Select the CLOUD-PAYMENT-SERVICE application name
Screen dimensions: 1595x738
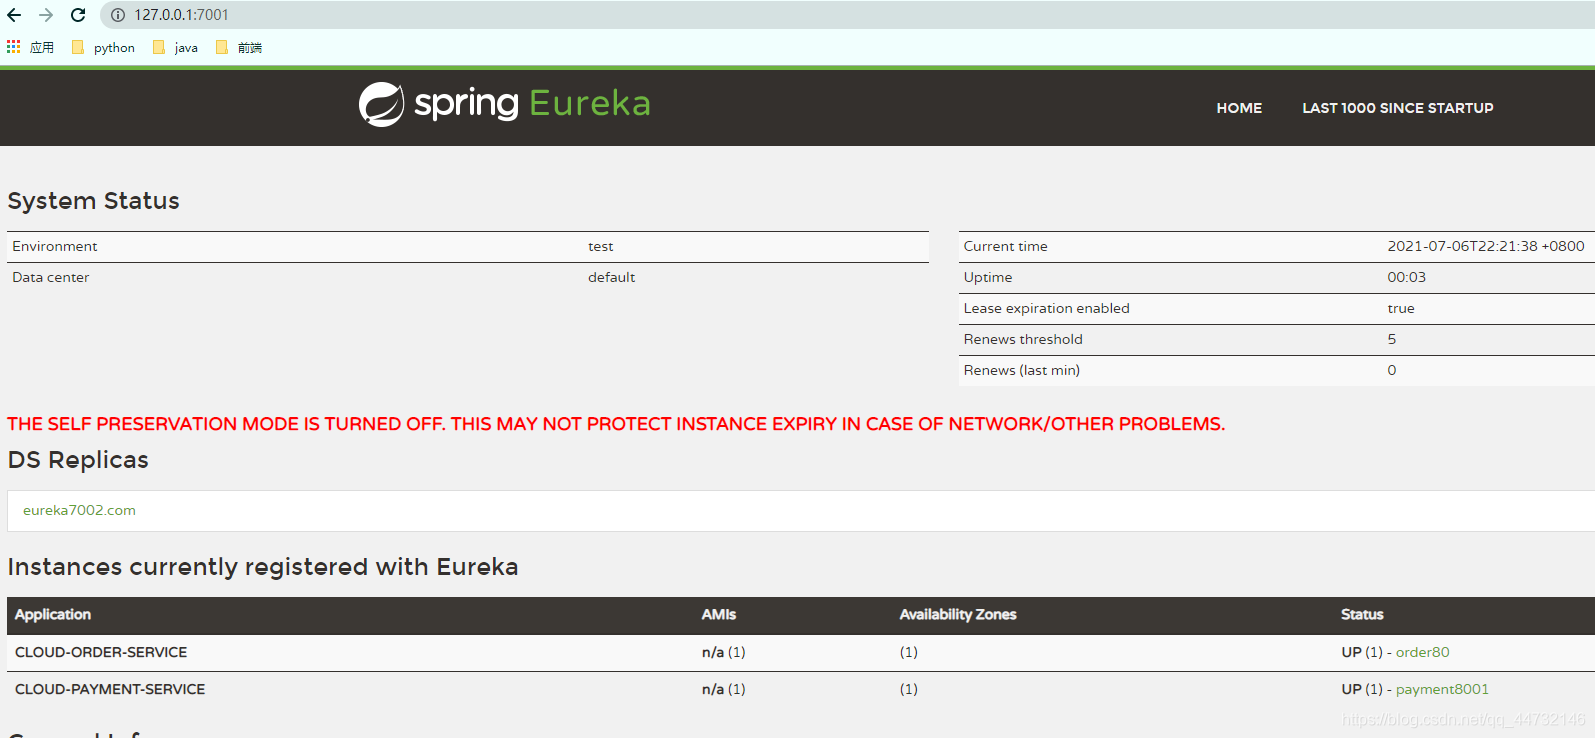[110, 689]
